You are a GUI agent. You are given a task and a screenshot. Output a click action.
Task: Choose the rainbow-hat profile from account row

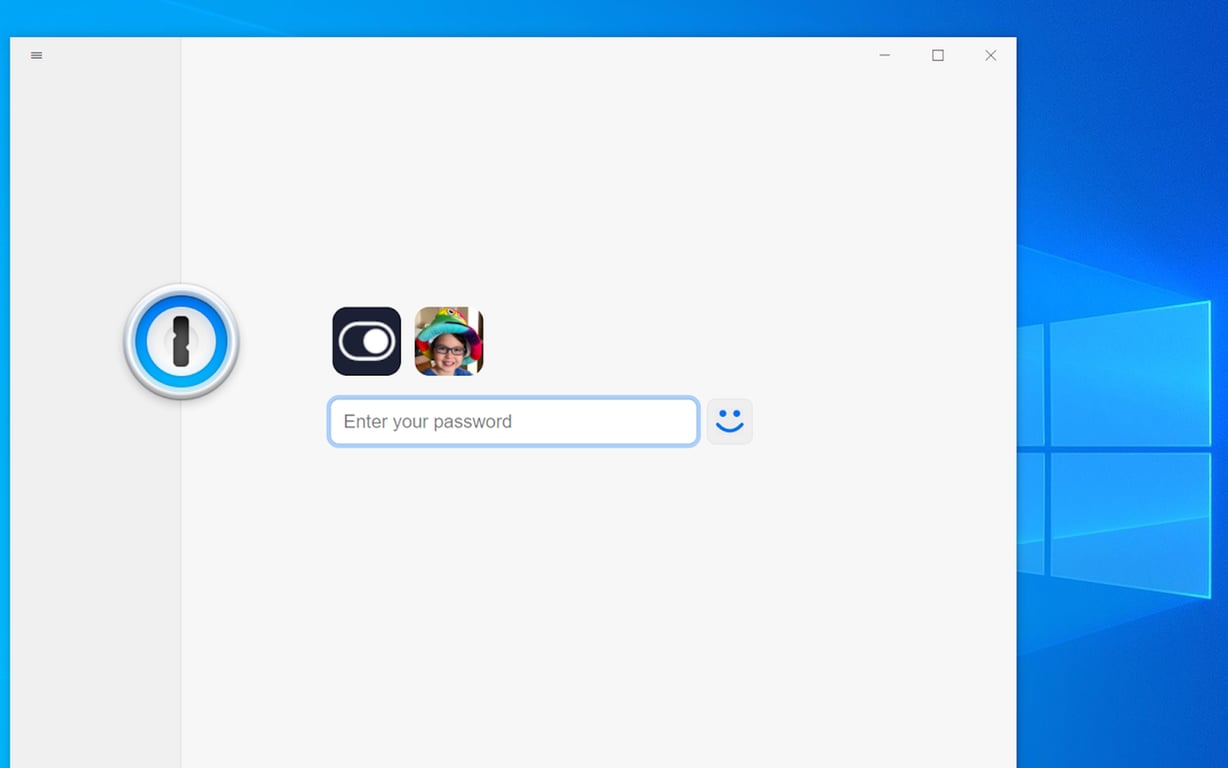point(449,341)
